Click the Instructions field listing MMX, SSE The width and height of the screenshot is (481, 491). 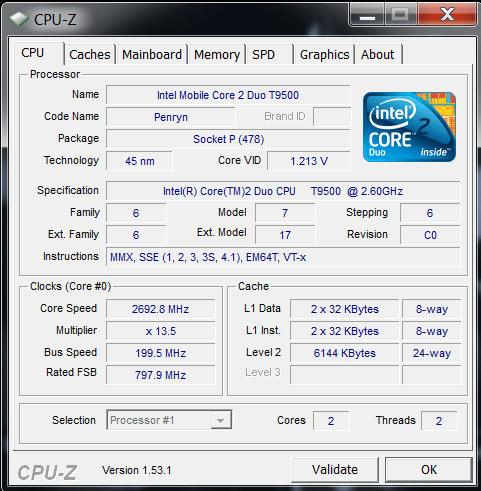pyautogui.click(x=283, y=257)
